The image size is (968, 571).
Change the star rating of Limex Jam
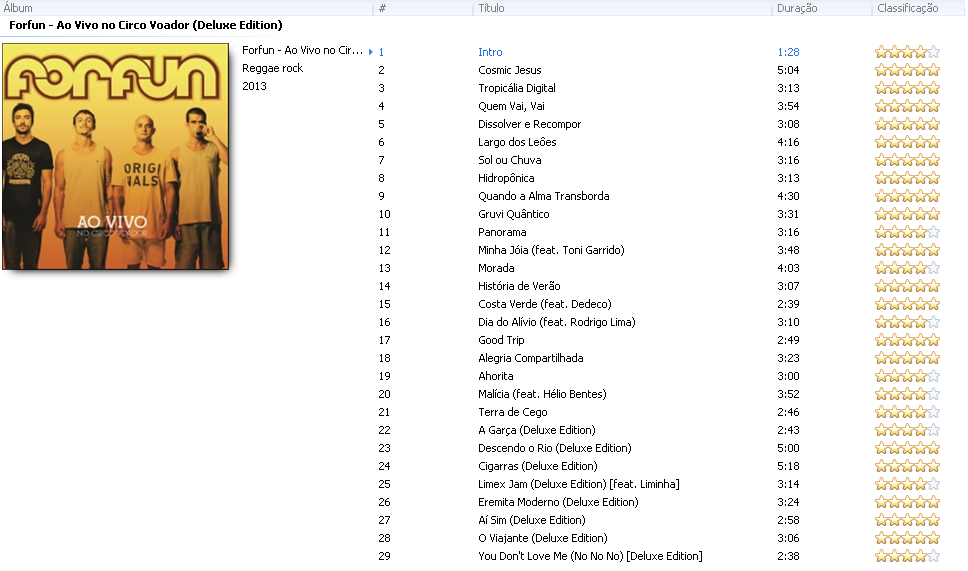[x=908, y=484]
